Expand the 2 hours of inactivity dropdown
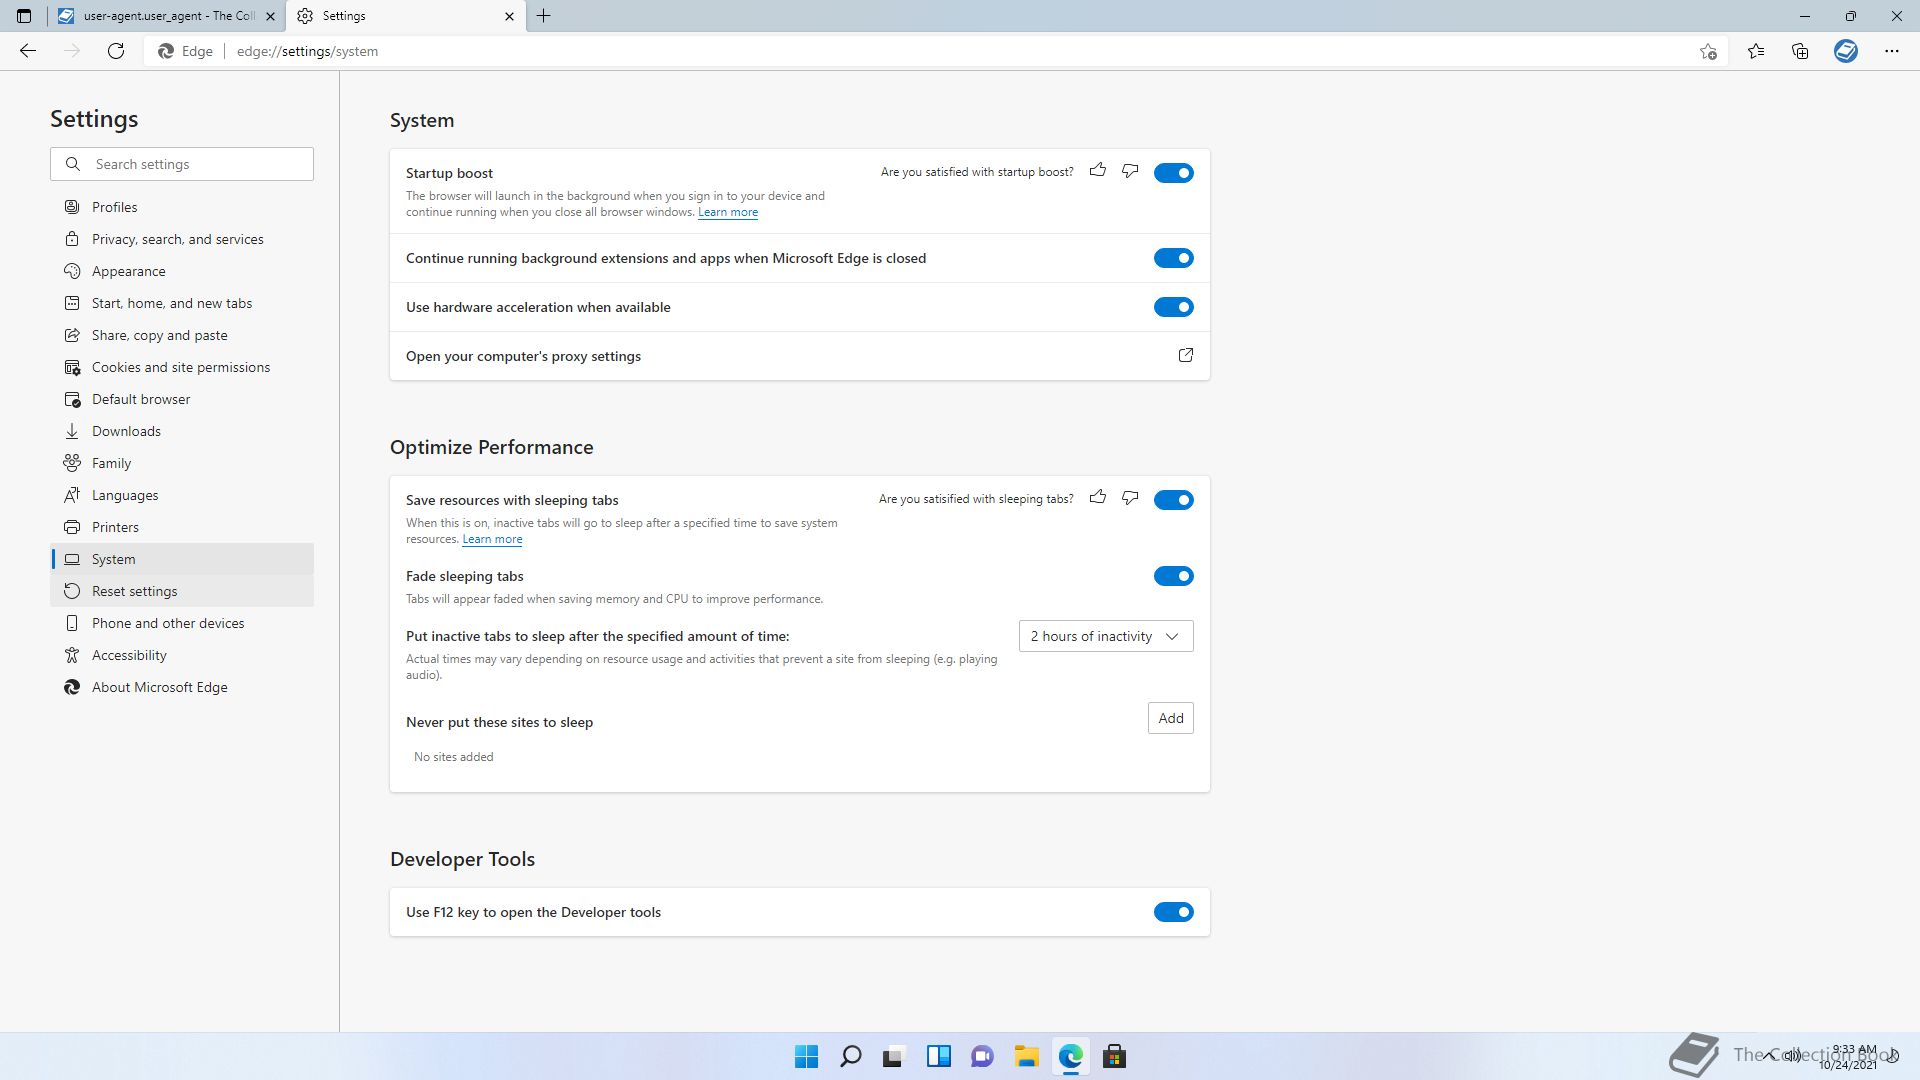 tap(1105, 636)
